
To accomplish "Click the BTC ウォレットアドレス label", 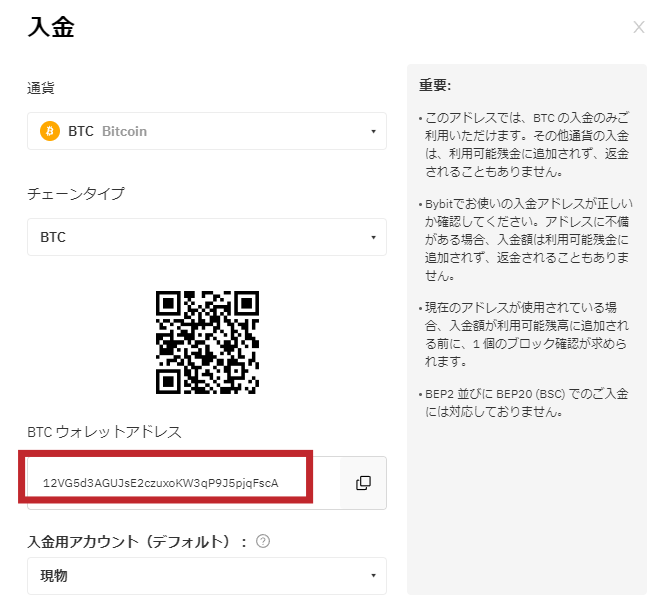I will pyautogui.click(x=105, y=432).
